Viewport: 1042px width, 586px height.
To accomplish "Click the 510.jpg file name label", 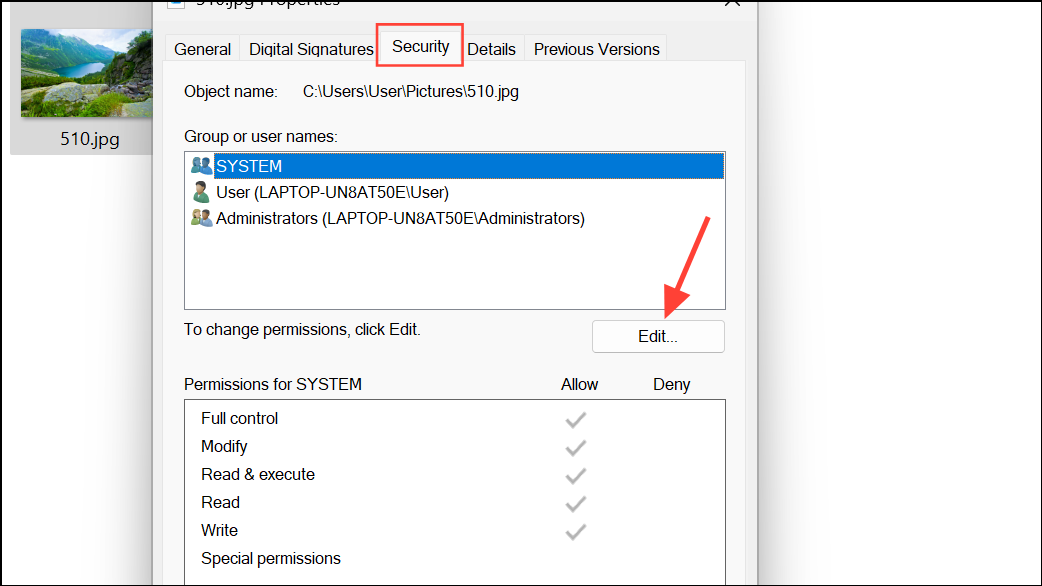I will [90, 139].
